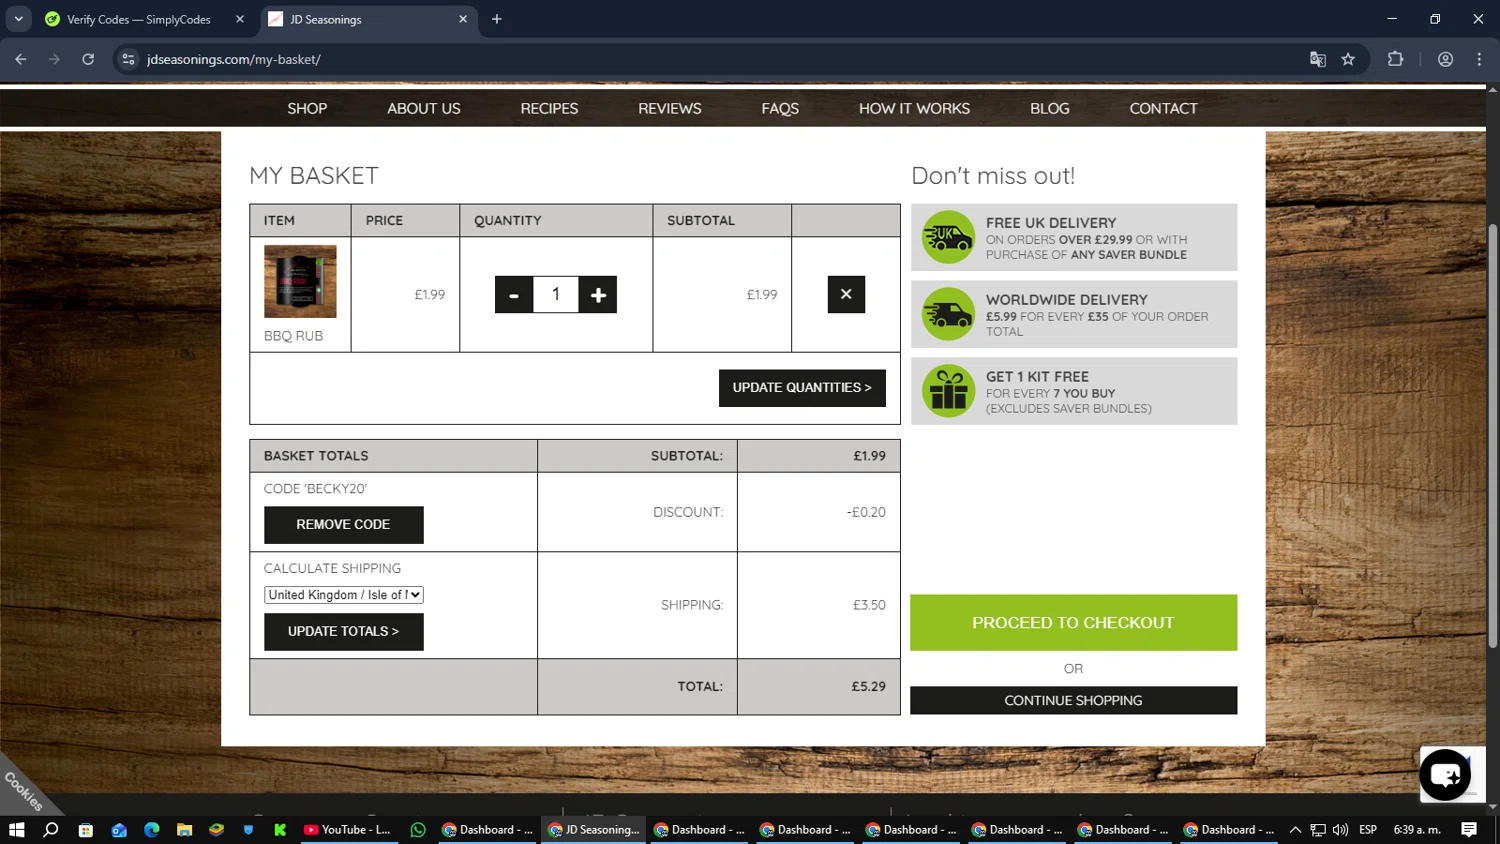
Task: Close the Verify Codes tab
Action: click(x=240, y=19)
